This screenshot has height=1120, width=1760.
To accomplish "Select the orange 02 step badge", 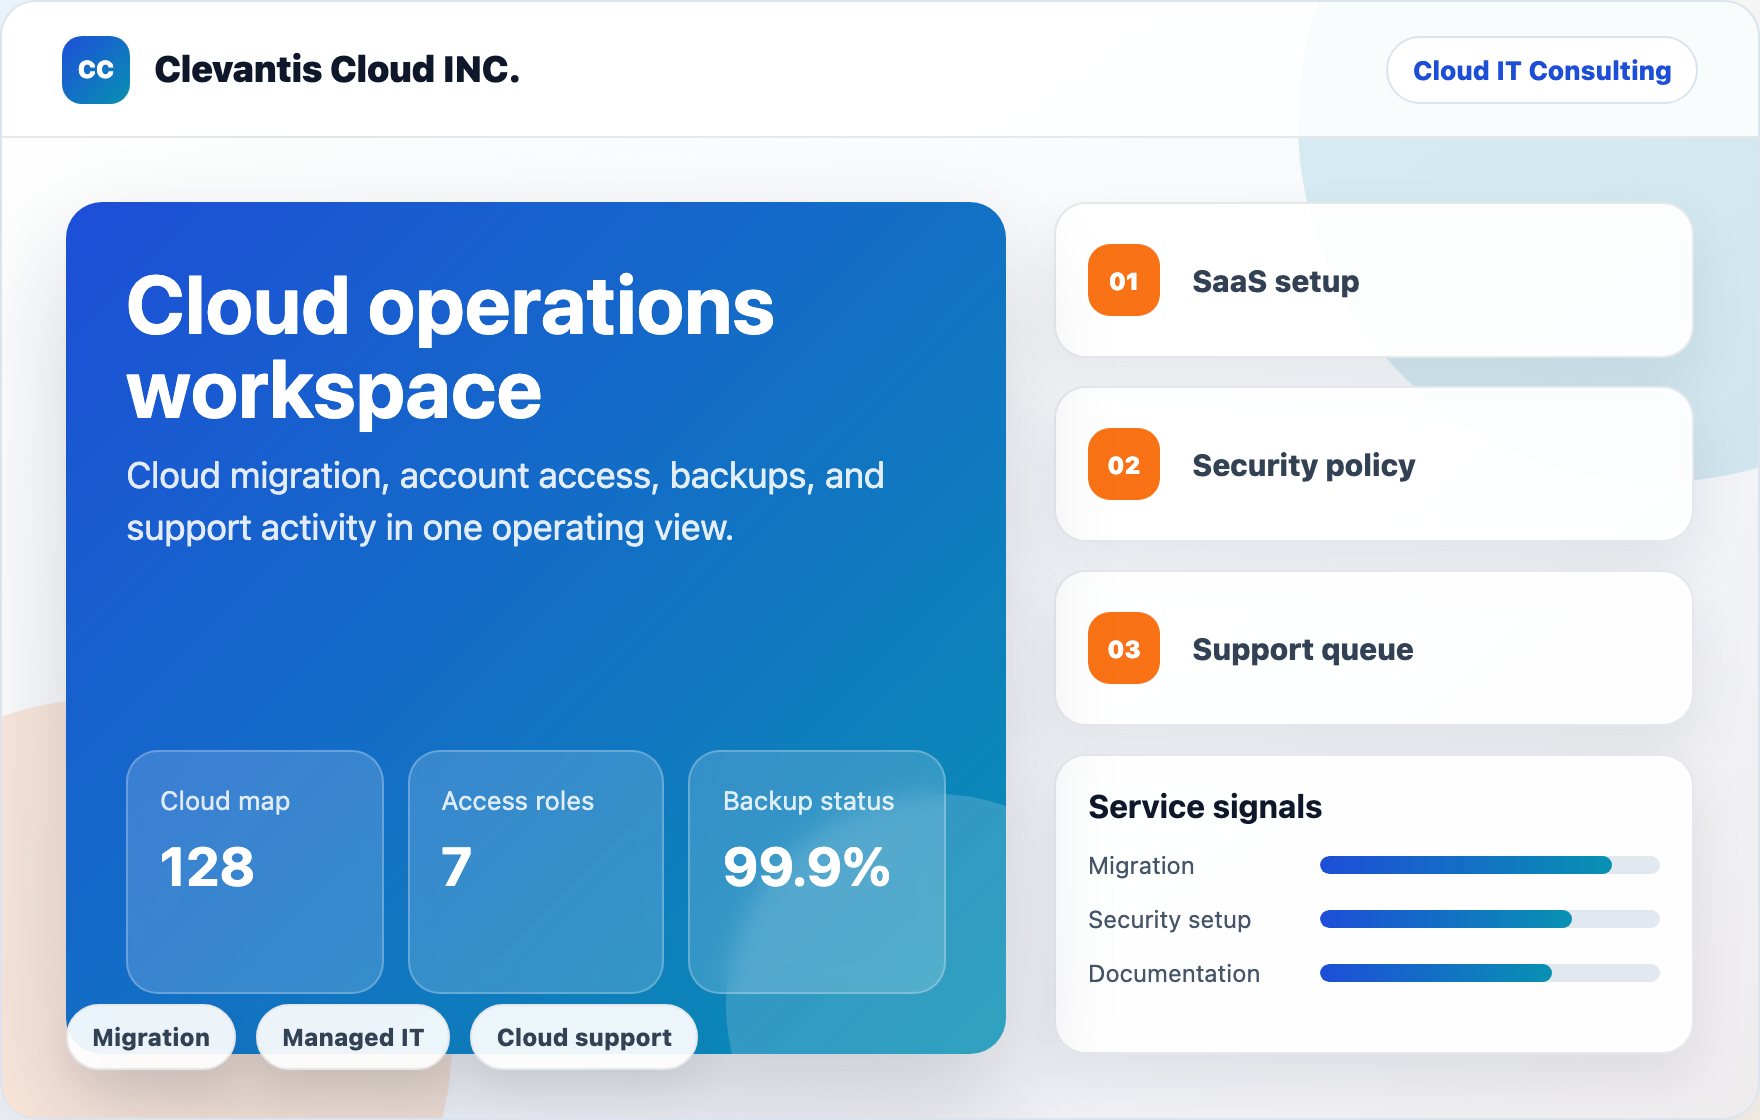I will pyautogui.click(x=1124, y=464).
